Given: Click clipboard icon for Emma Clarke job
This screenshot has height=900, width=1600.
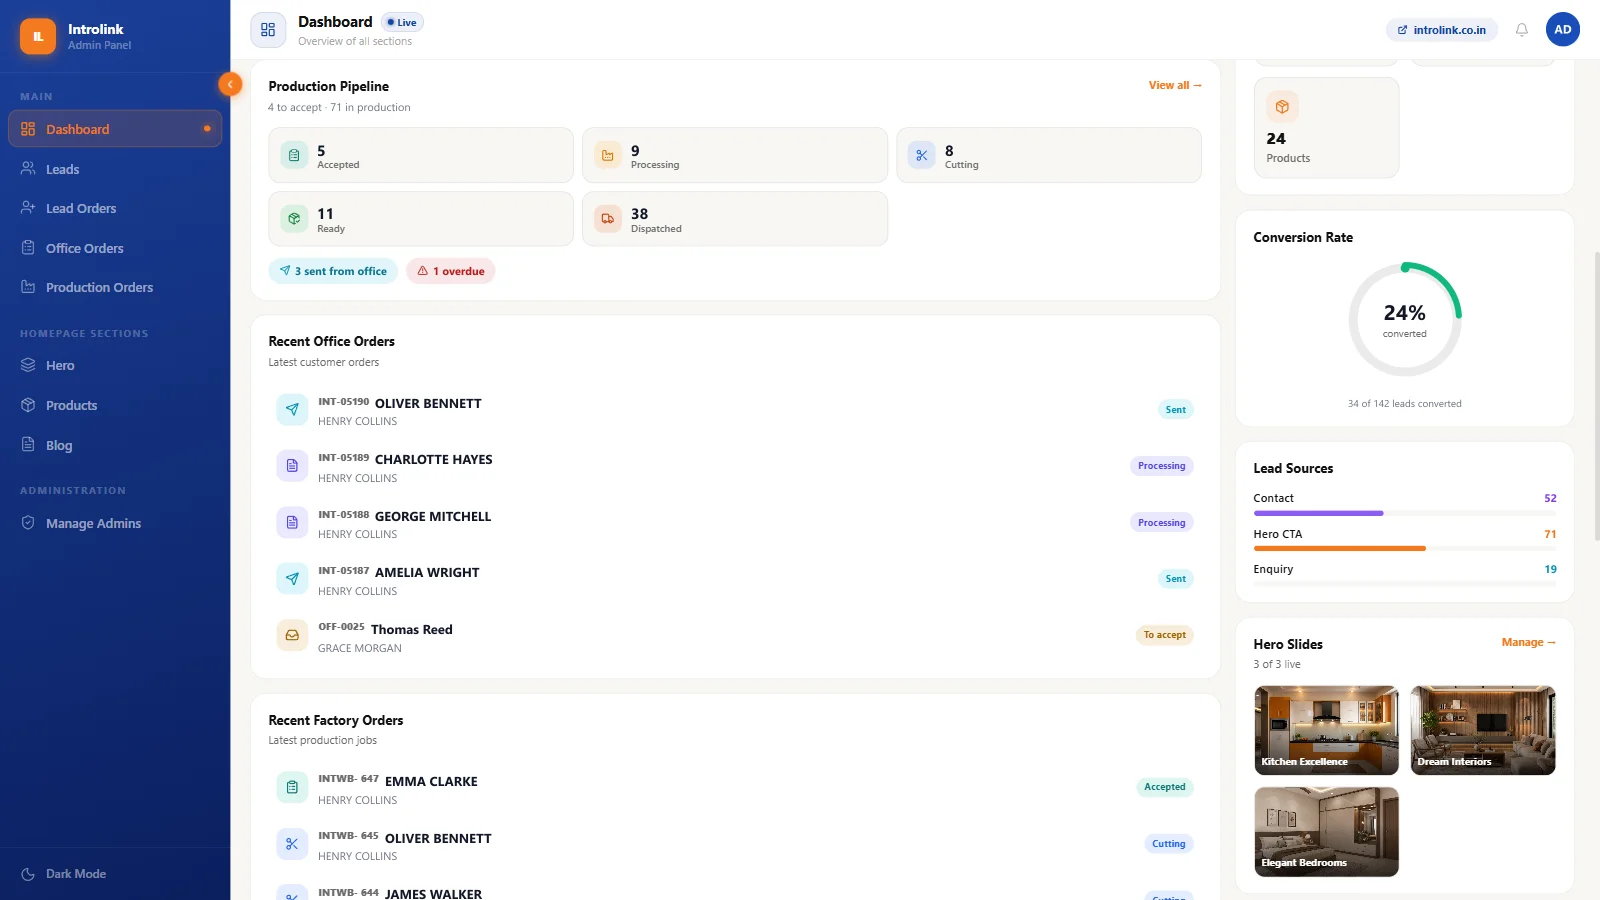Looking at the screenshot, I should 292,787.
